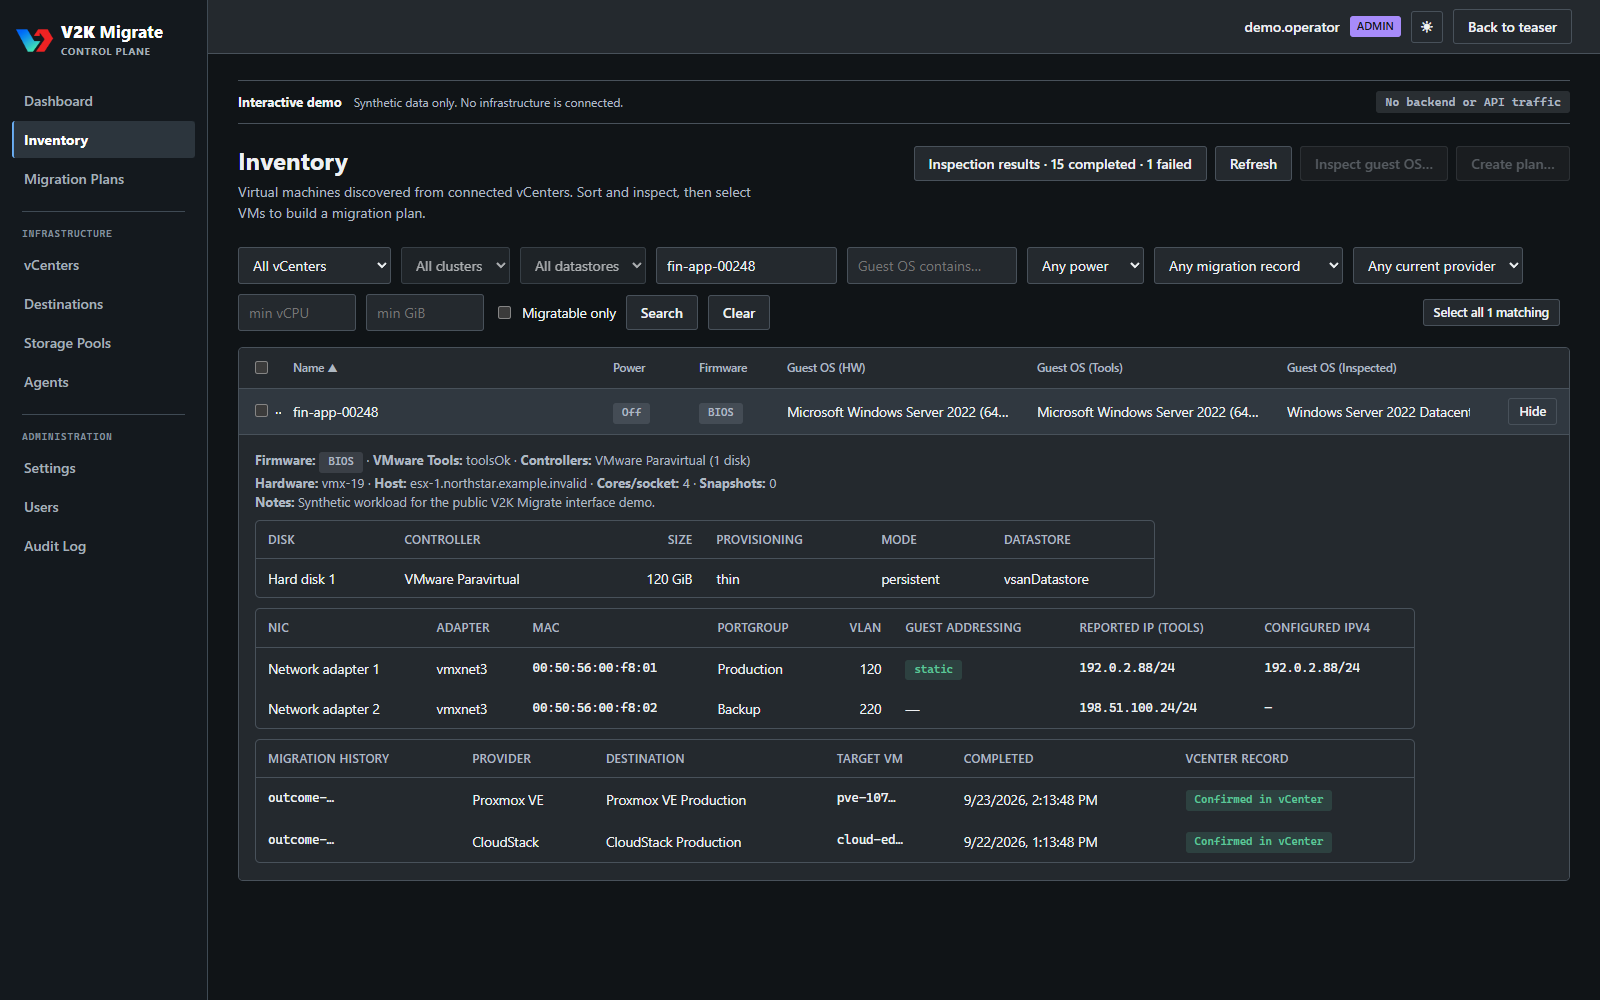Click demo.operator username
The image size is (1600, 1000).
(x=1291, y=27)
